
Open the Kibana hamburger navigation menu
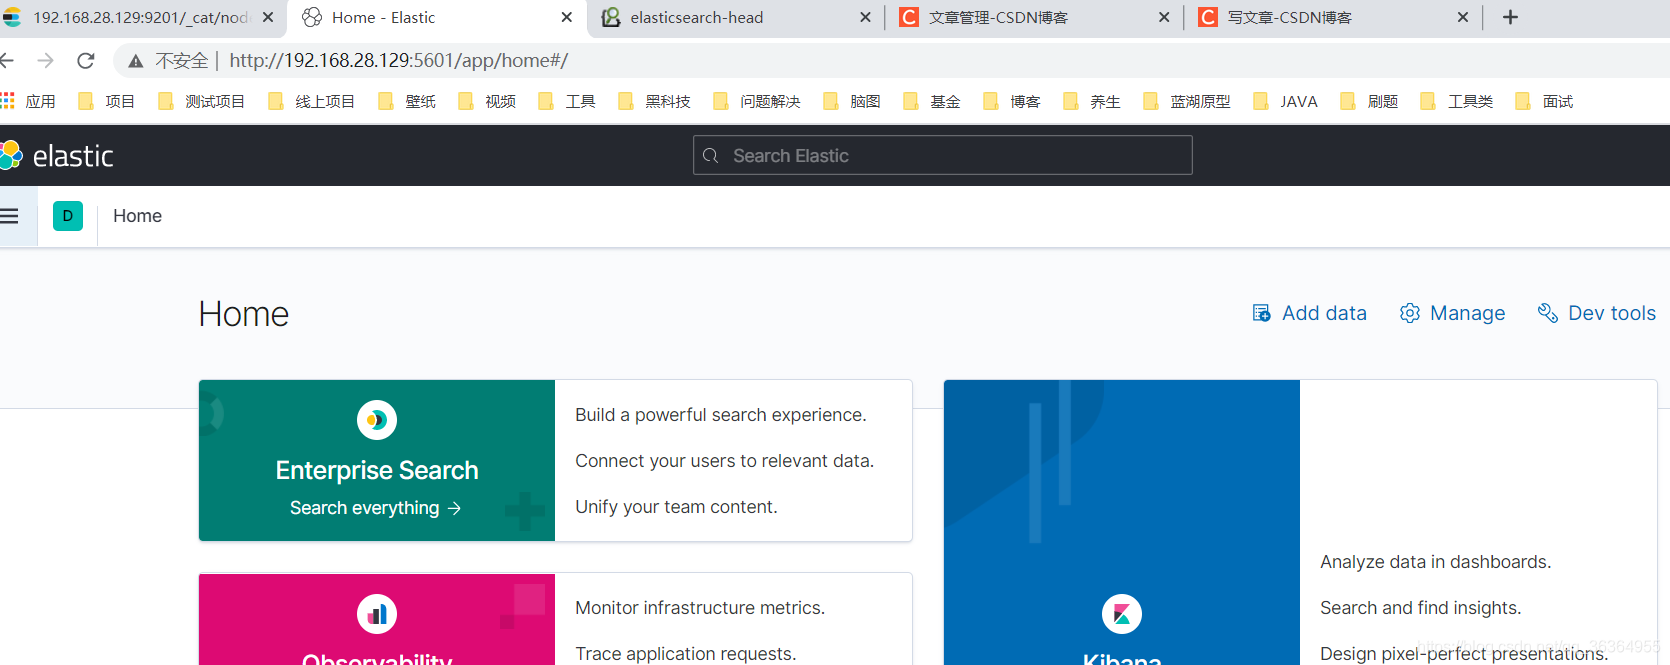(9, 216)
